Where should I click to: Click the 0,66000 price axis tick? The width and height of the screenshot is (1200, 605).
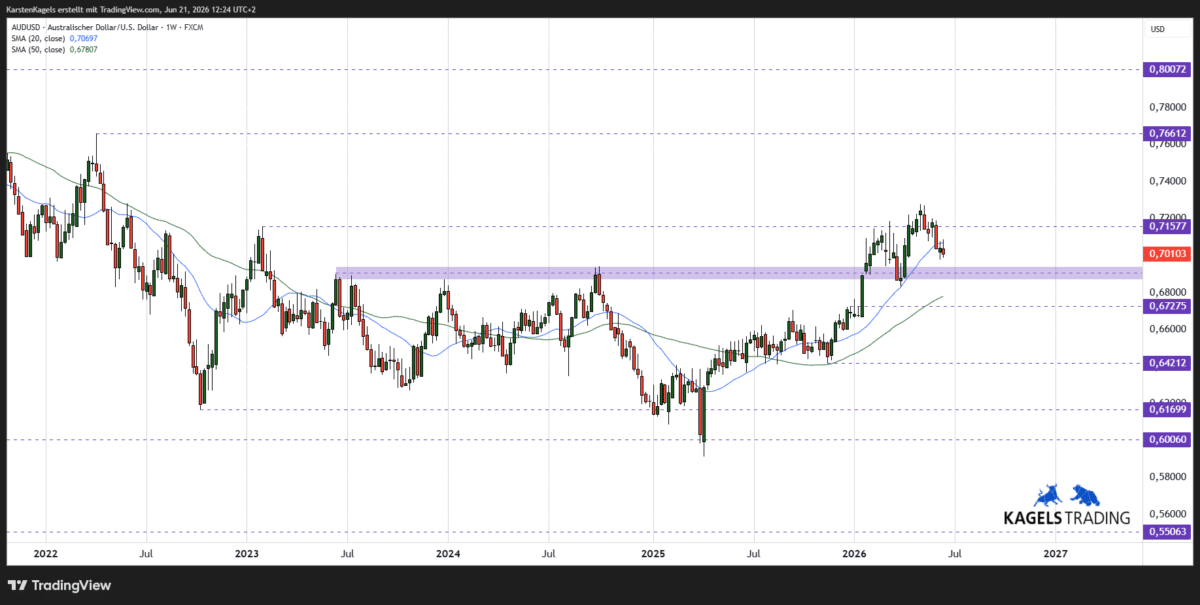tap(1167, 328)
